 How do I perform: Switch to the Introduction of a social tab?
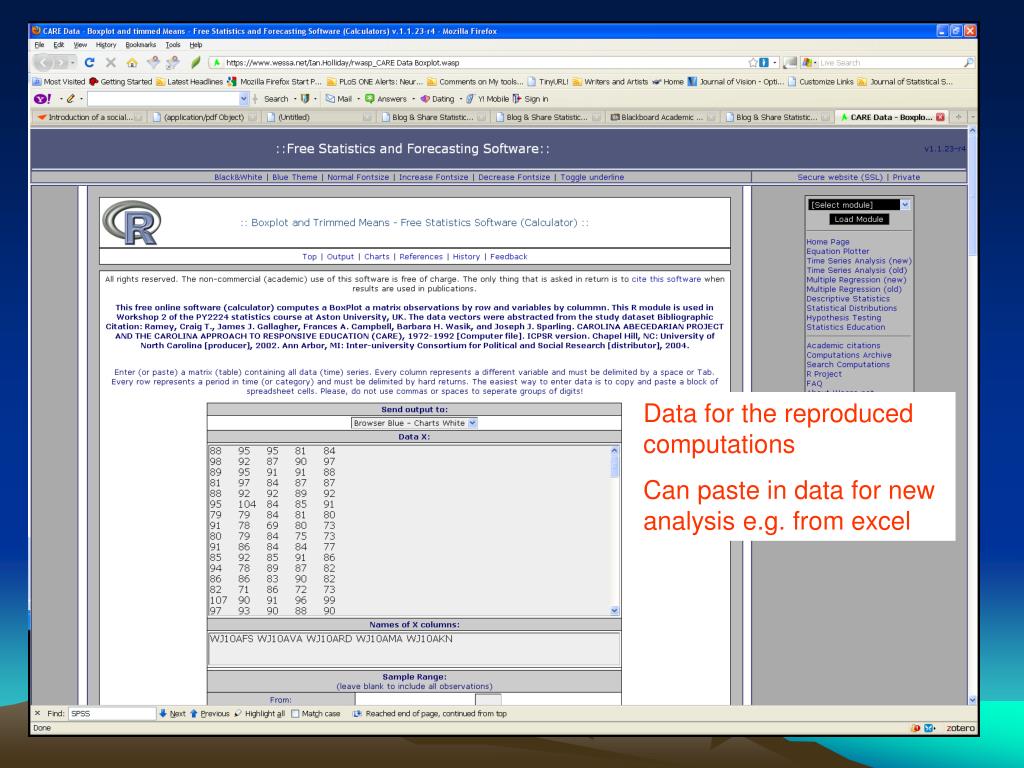(x=90, y=118)
